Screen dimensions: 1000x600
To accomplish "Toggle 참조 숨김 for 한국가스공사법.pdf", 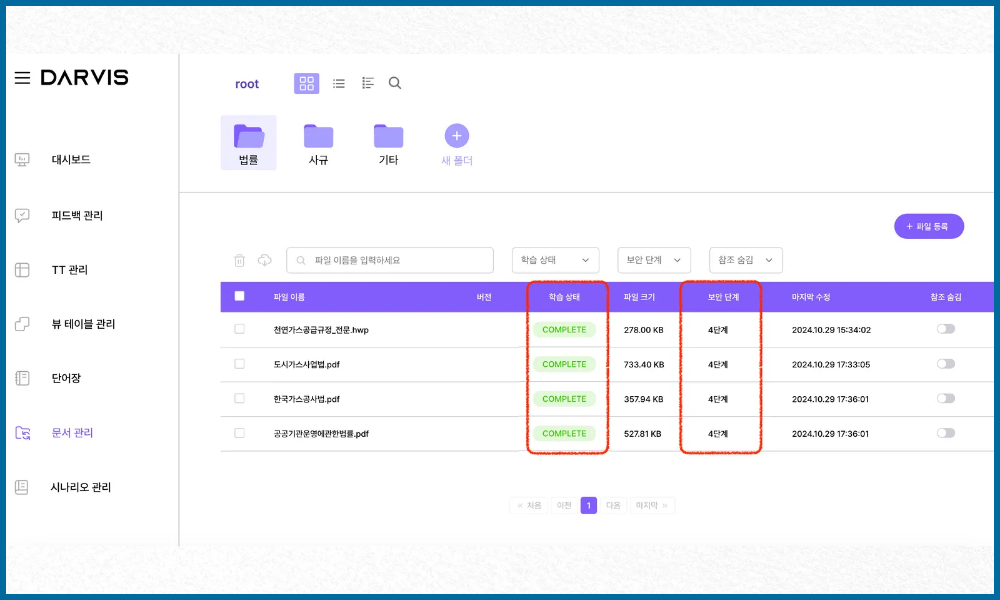I will pos(946,398).
